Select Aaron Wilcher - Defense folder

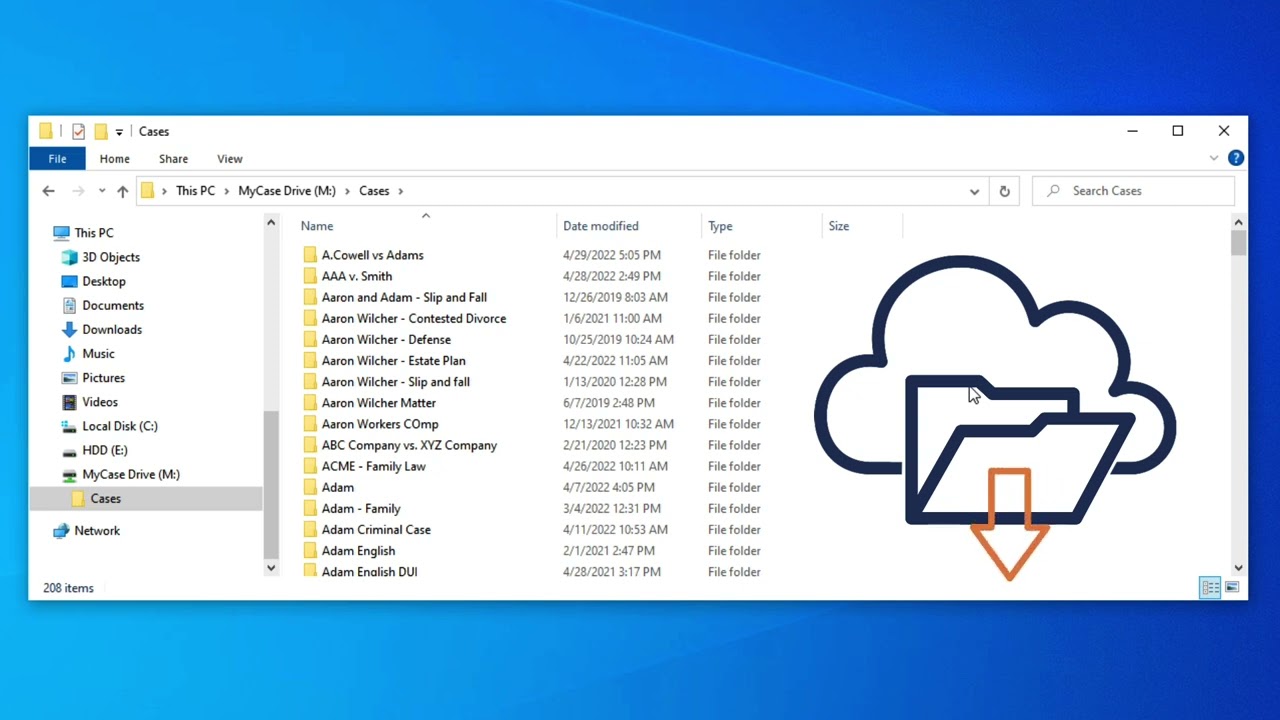coord(386,339)
